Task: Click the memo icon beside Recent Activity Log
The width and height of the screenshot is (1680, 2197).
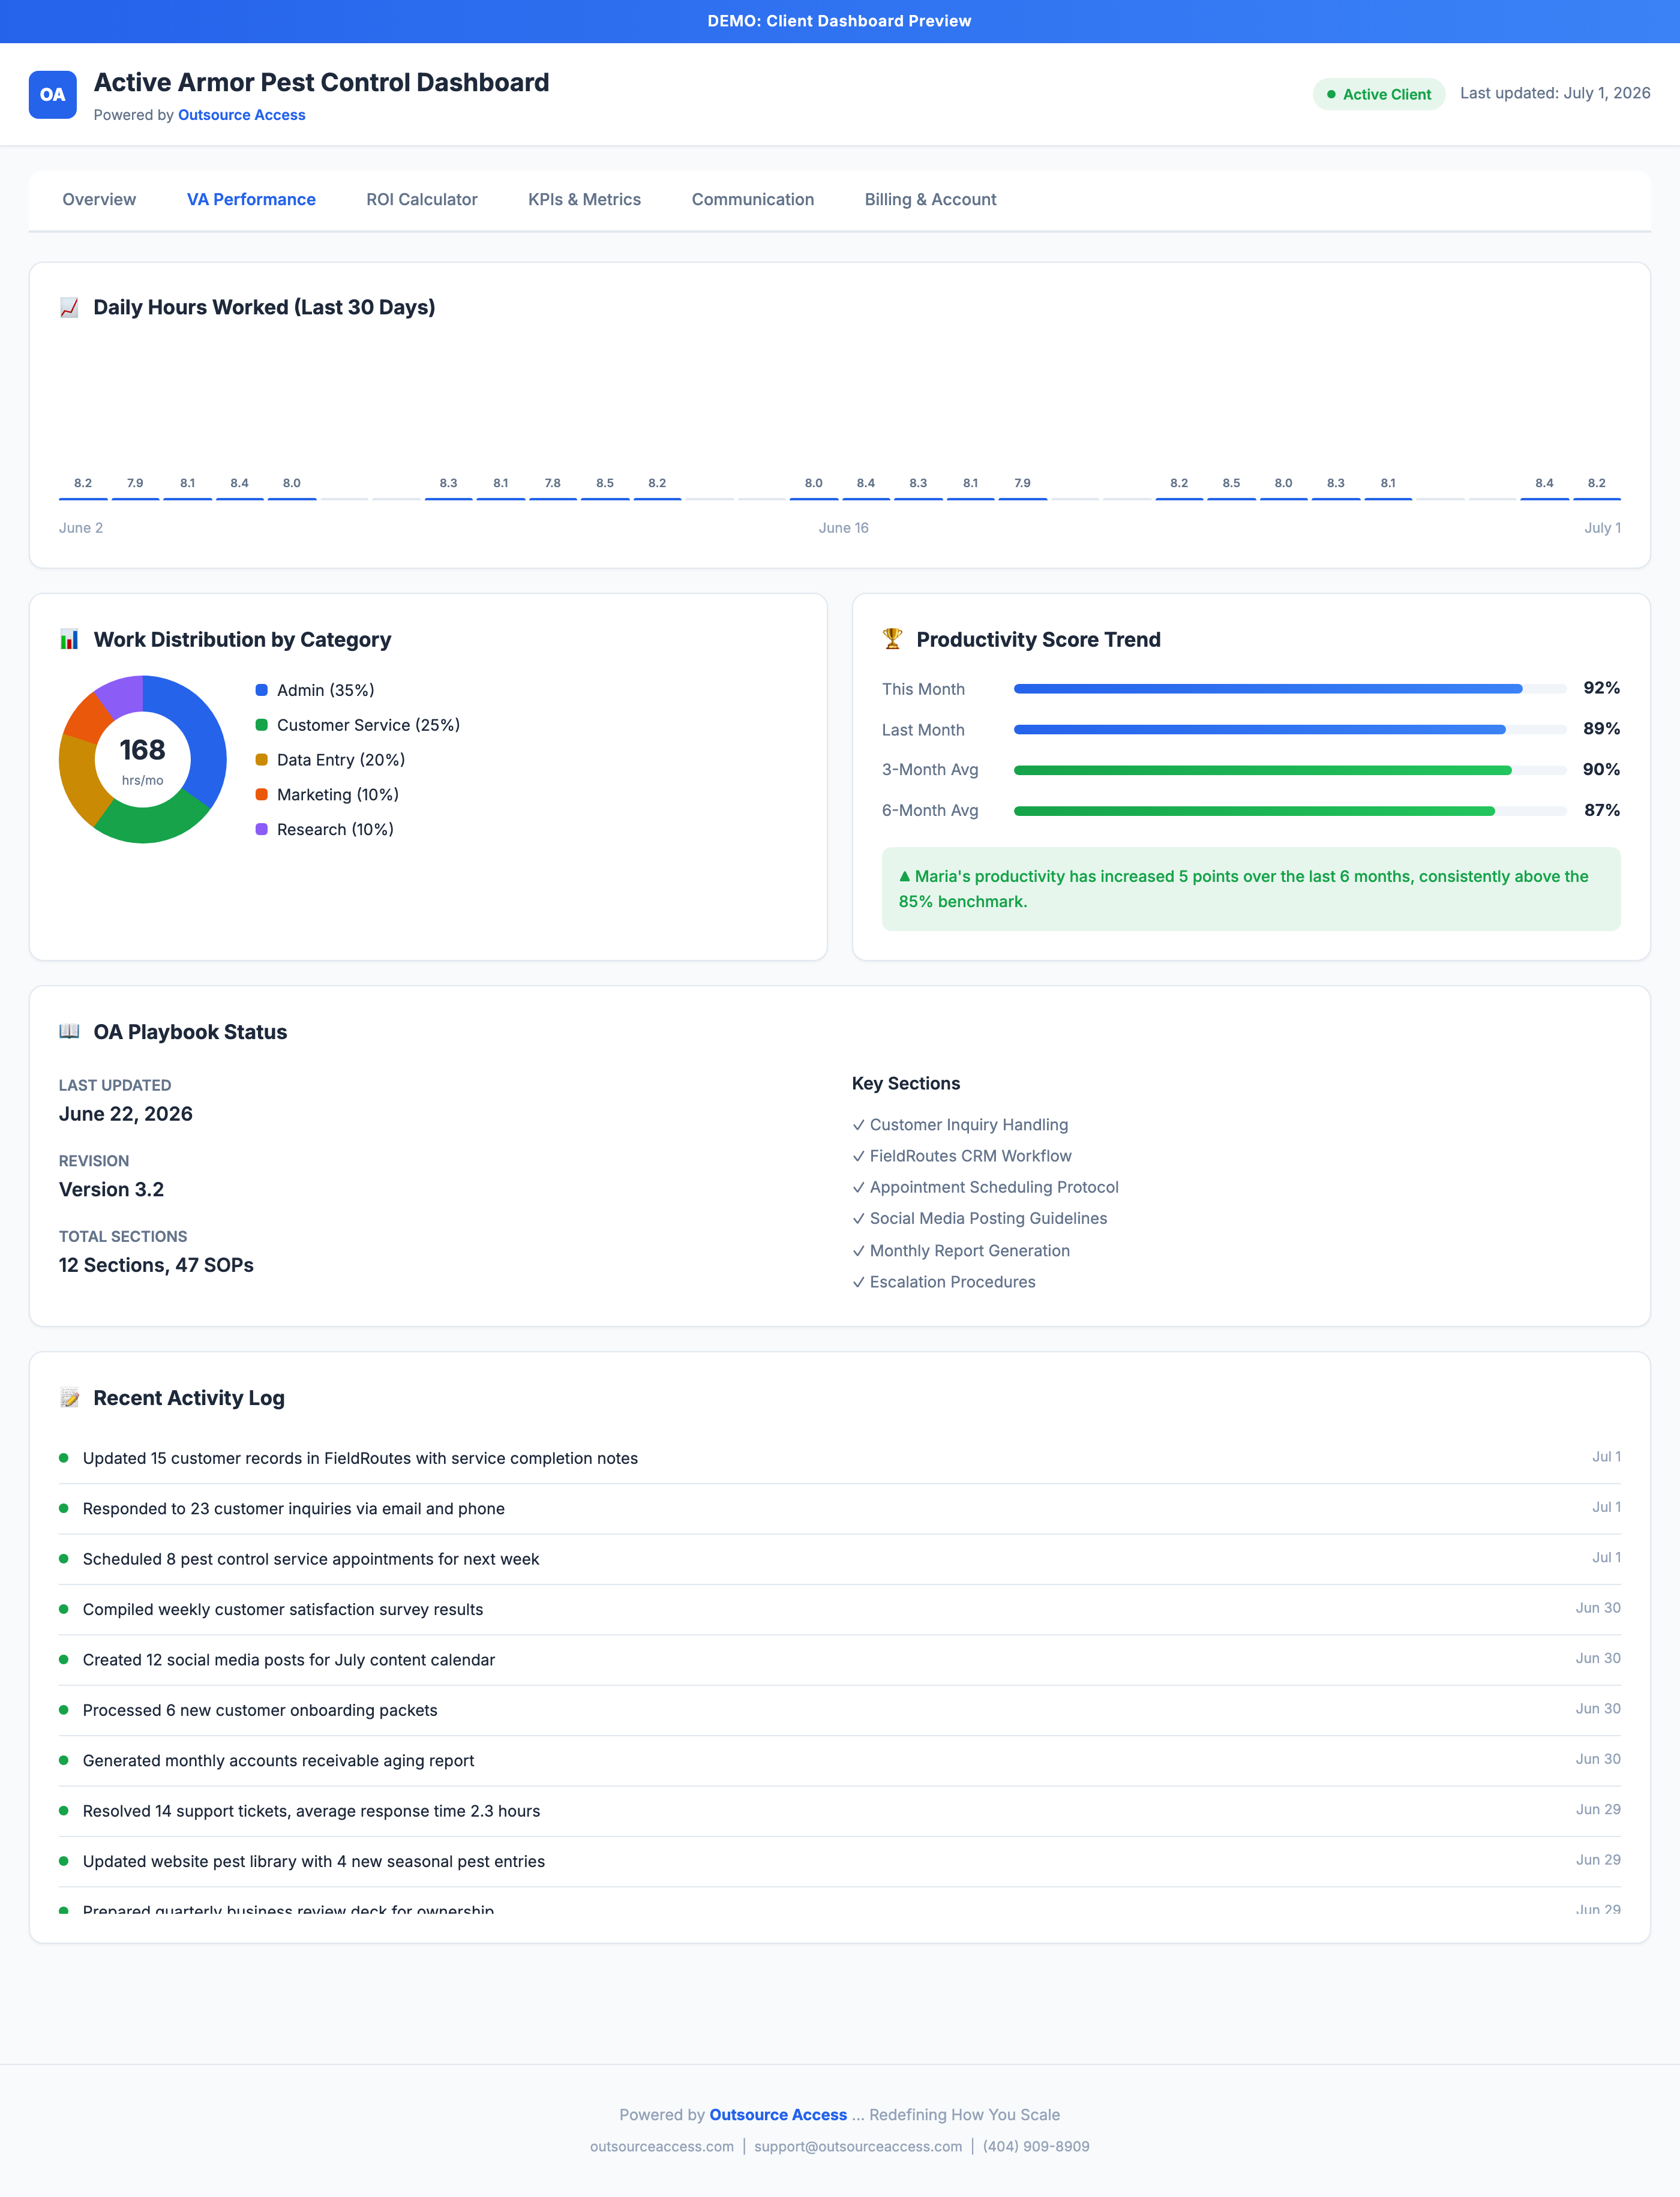Action: pyautogui.click(x=69, y=1398)
